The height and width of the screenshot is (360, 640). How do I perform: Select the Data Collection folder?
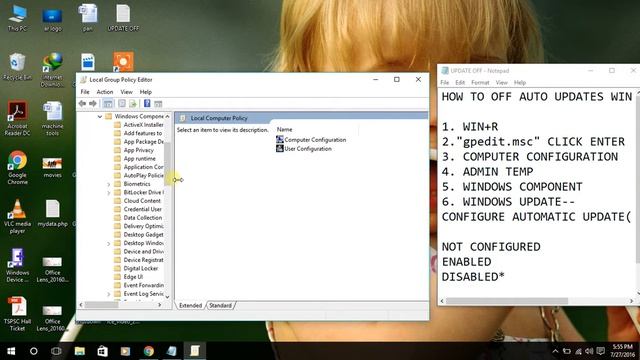[138, 218]
